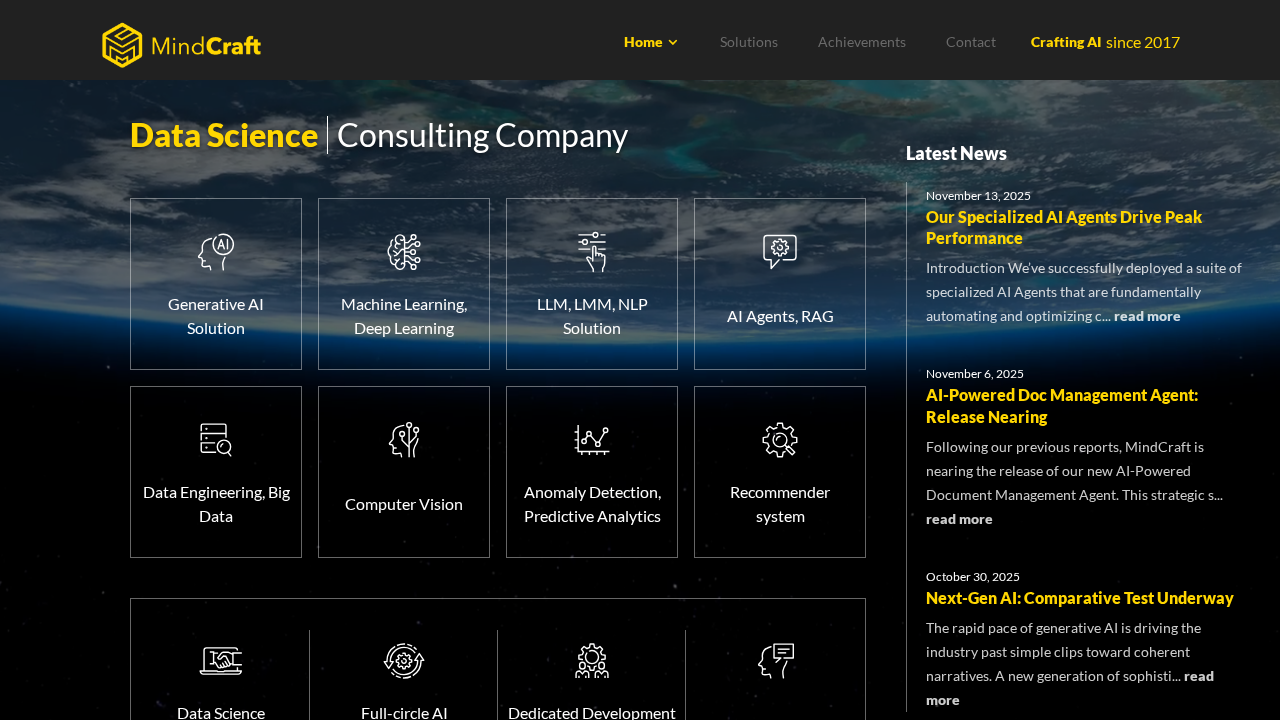Open the Contact menu item

(x=971, y=42)
